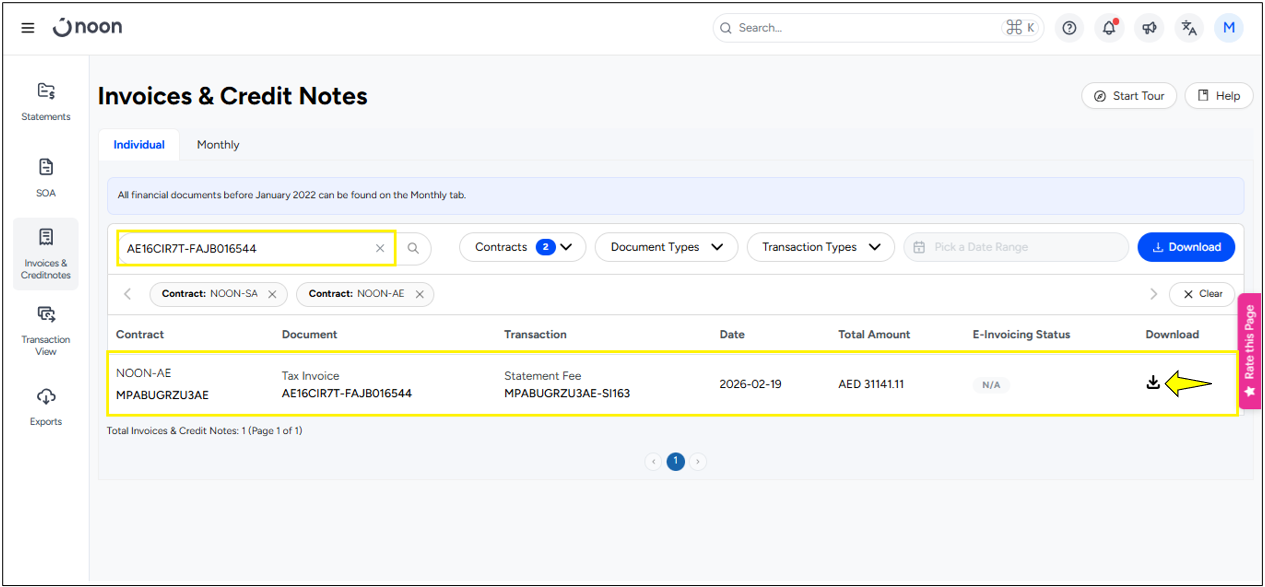Open the hamburger navigation menu
1265x587 pixels.
[x=28, y=28]
